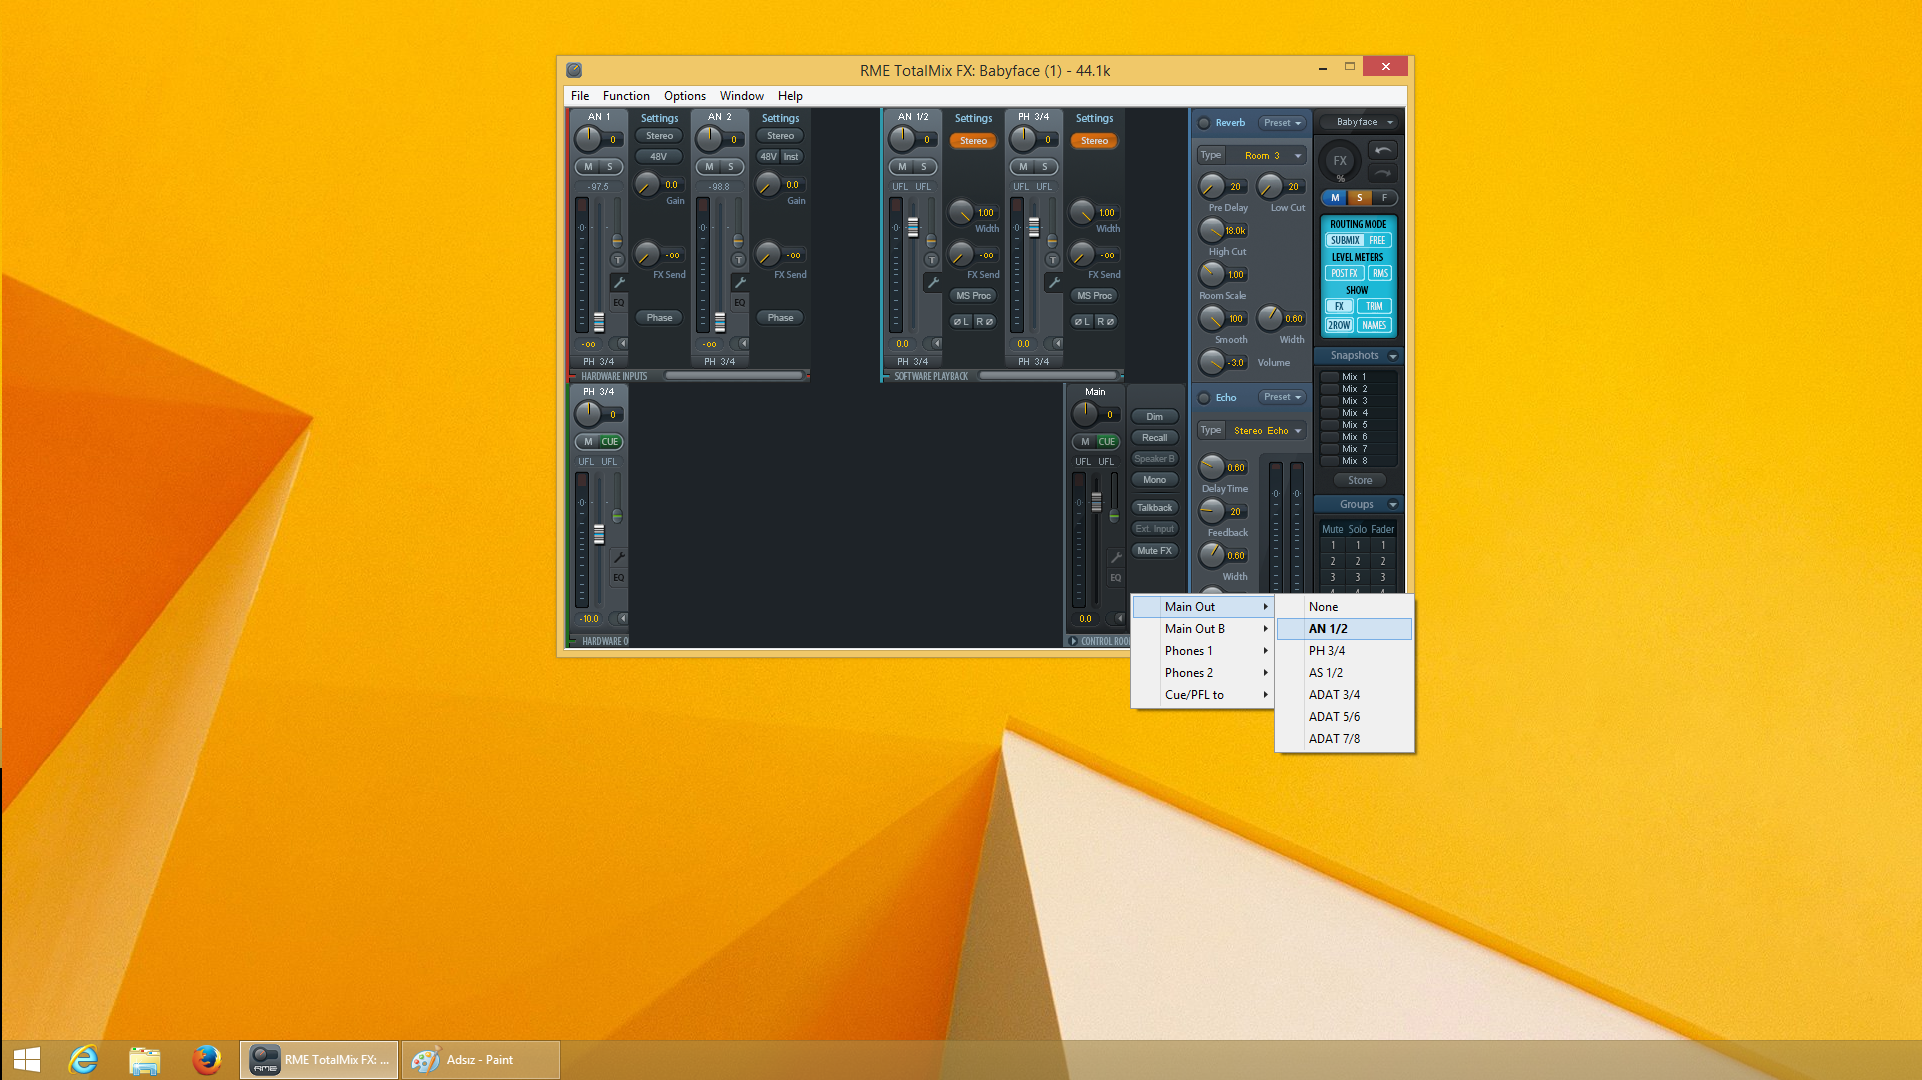Enable the Reverb power toggle
This screenshot has width=1922, height=1080.
1204,123
